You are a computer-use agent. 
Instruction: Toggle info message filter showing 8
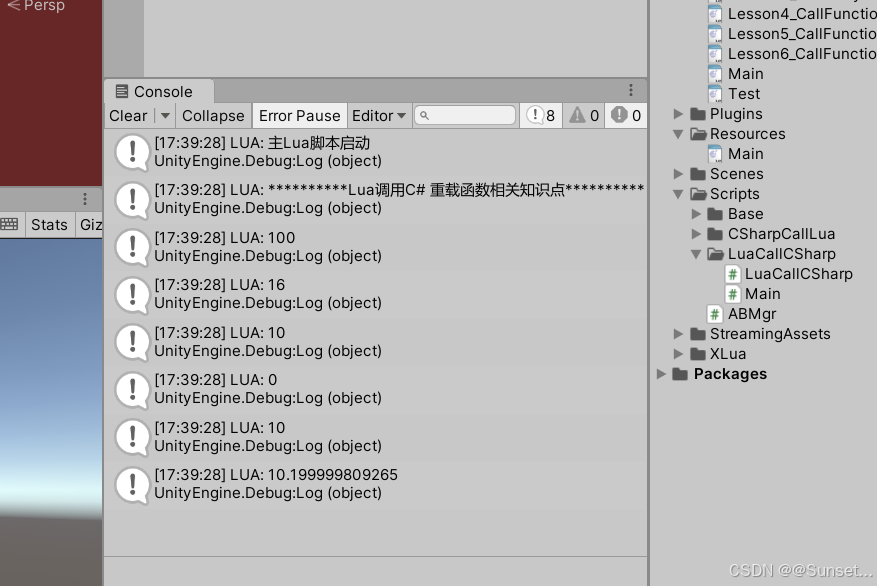541,116
